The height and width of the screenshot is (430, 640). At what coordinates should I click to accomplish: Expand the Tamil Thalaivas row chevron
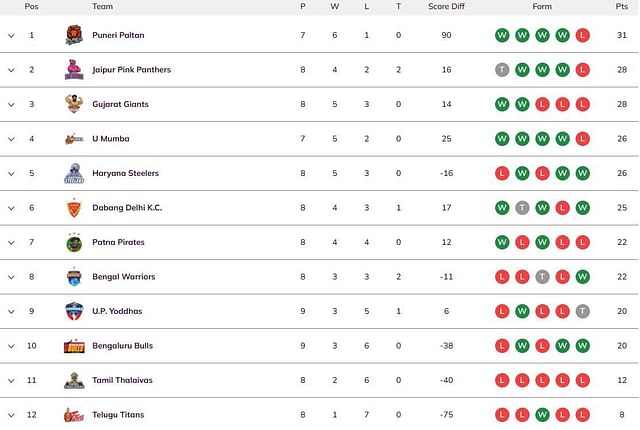tap(11, 381)
